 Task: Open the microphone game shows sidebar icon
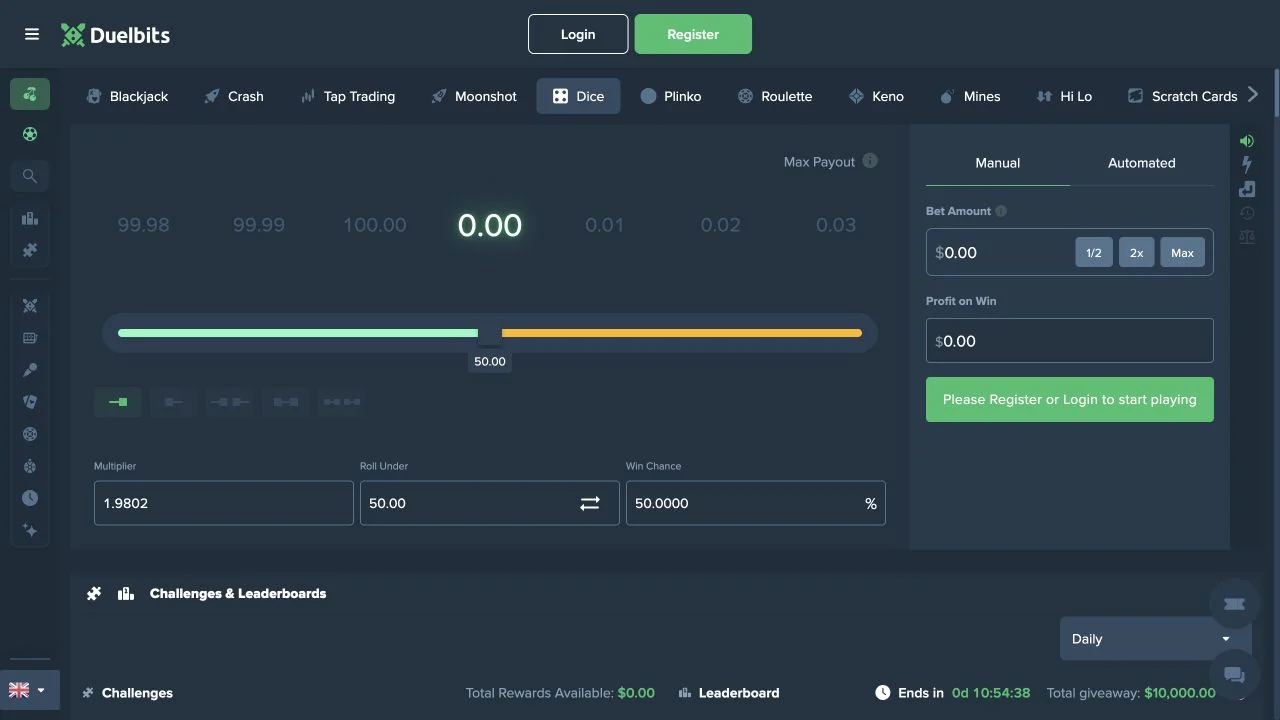pyautogui.click(x=30, y=370)
